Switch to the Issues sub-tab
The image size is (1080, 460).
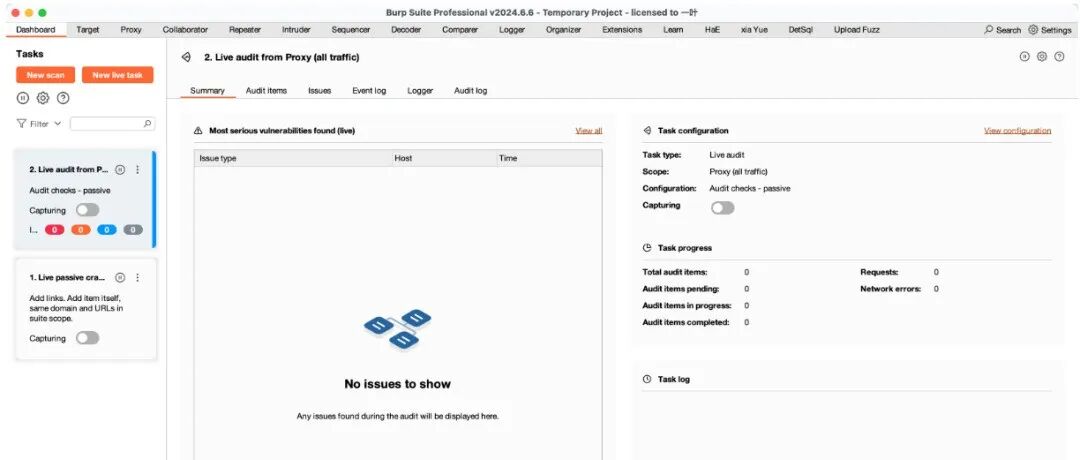[x=320, y=90]
